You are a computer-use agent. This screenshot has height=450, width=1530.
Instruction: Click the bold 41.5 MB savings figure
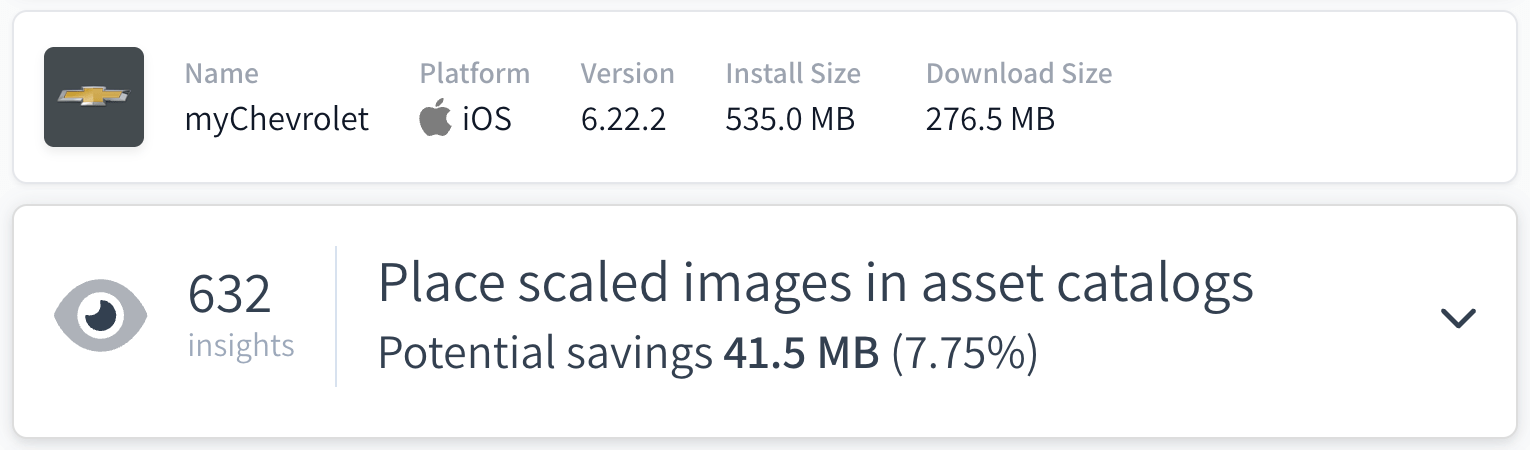point(800,353)
